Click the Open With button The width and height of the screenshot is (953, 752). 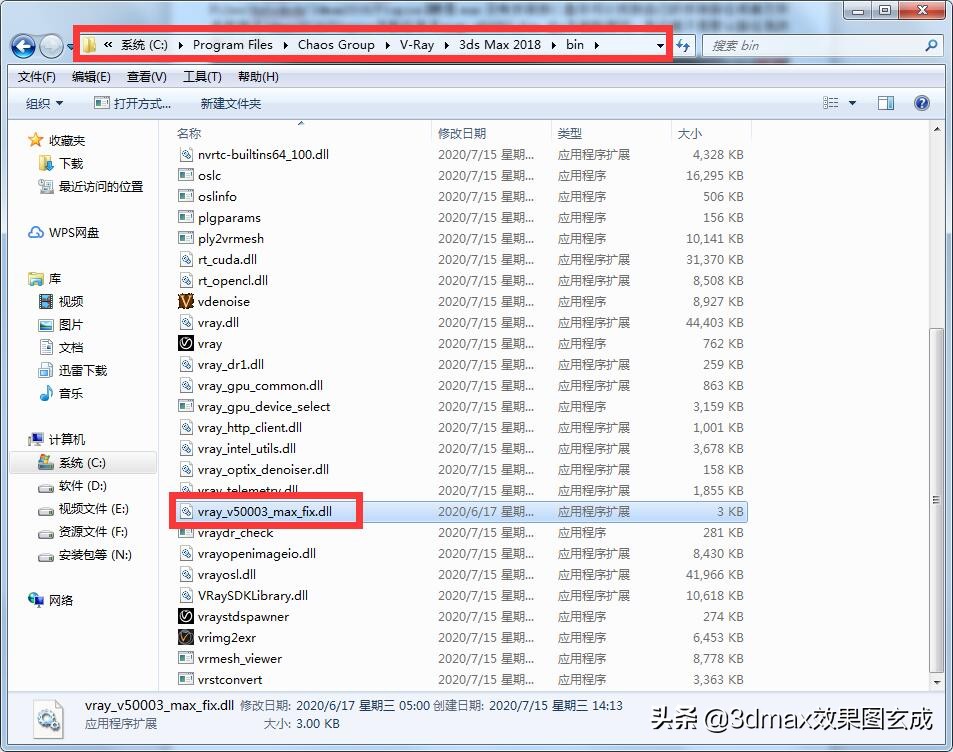click(x=132, y=103)
